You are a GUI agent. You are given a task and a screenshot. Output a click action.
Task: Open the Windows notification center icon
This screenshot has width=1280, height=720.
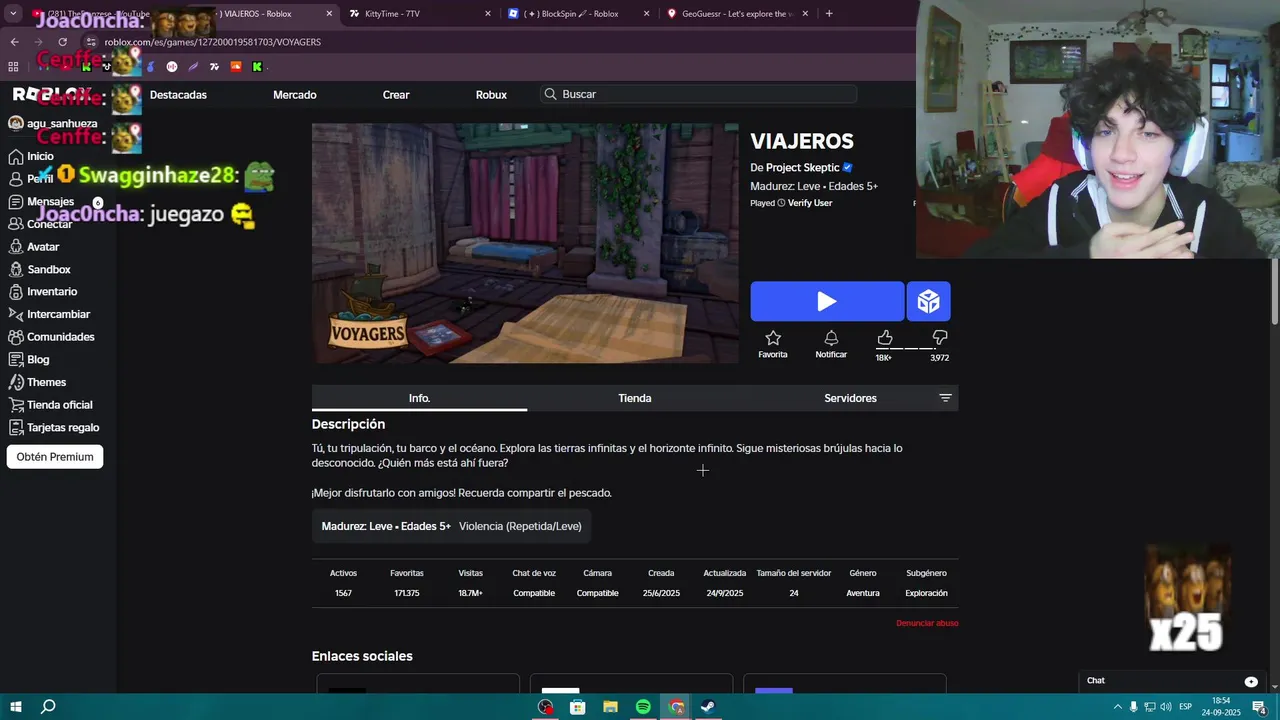pos(1259,707)
